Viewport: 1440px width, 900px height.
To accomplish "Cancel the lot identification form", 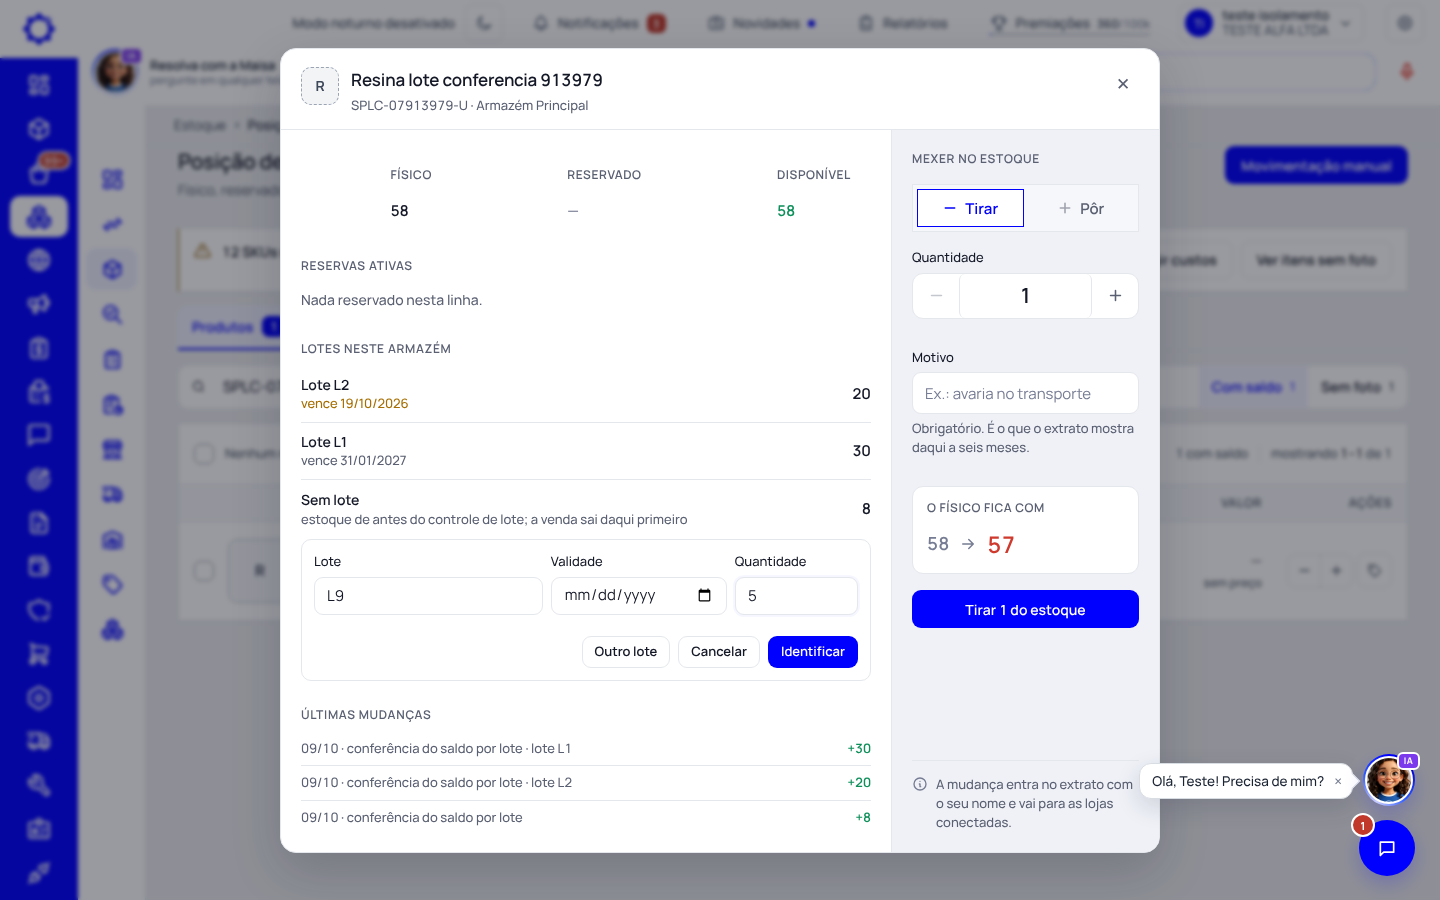I will tap(719, 651).
